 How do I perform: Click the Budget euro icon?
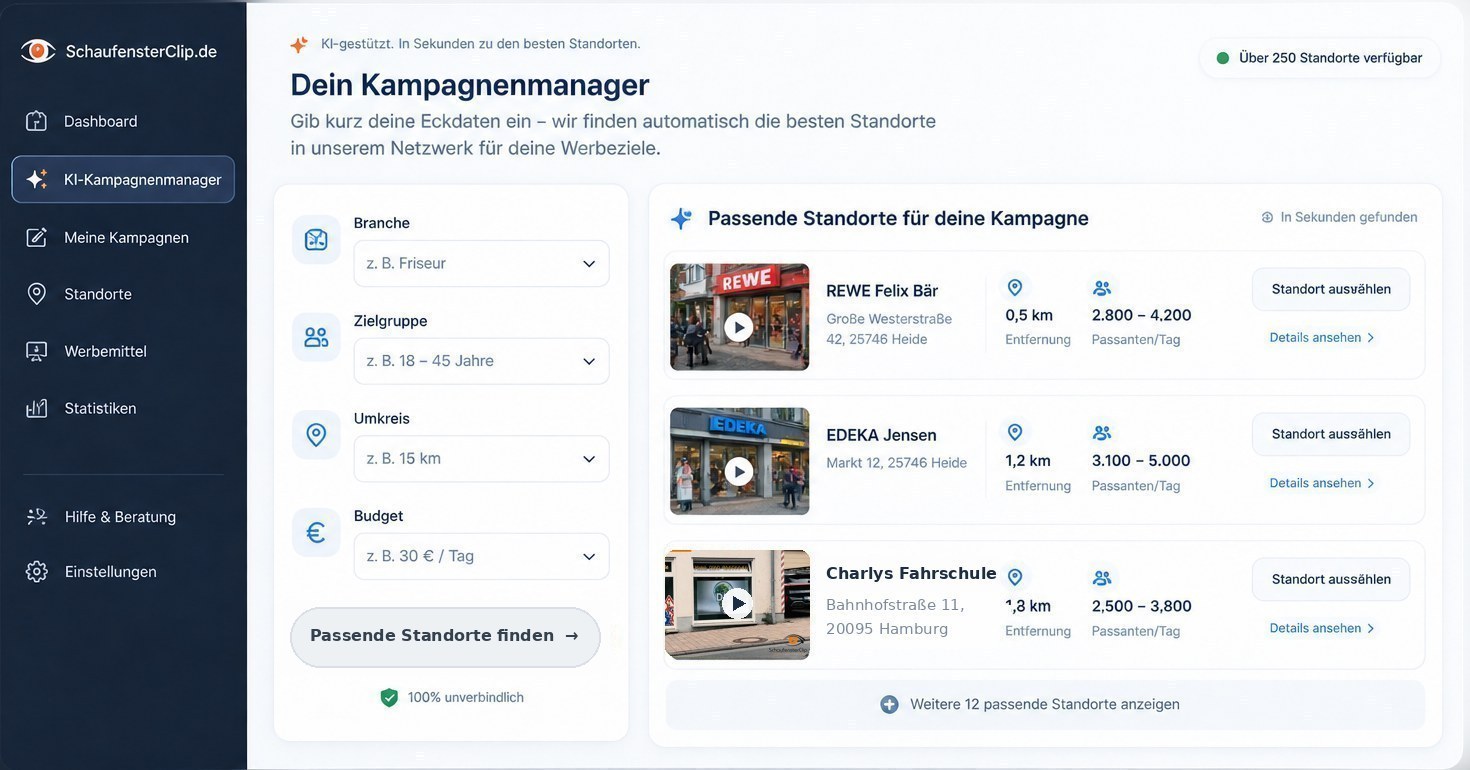click(x=316, y=533)
